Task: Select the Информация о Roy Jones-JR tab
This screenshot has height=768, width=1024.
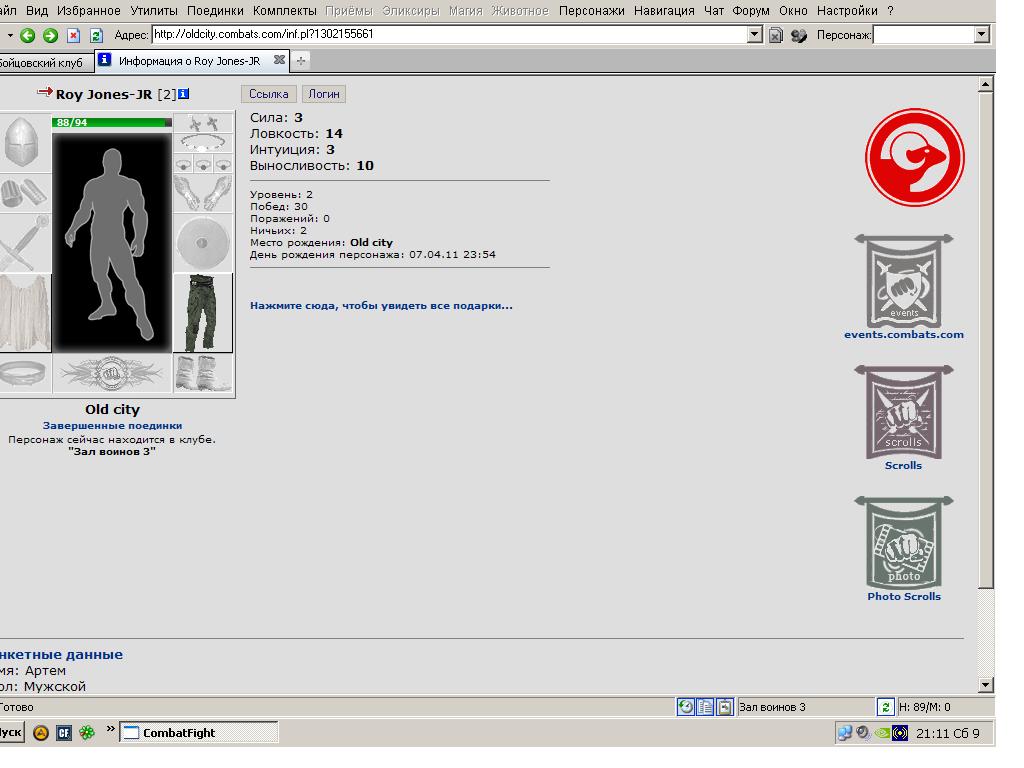Action: point(189,61)
